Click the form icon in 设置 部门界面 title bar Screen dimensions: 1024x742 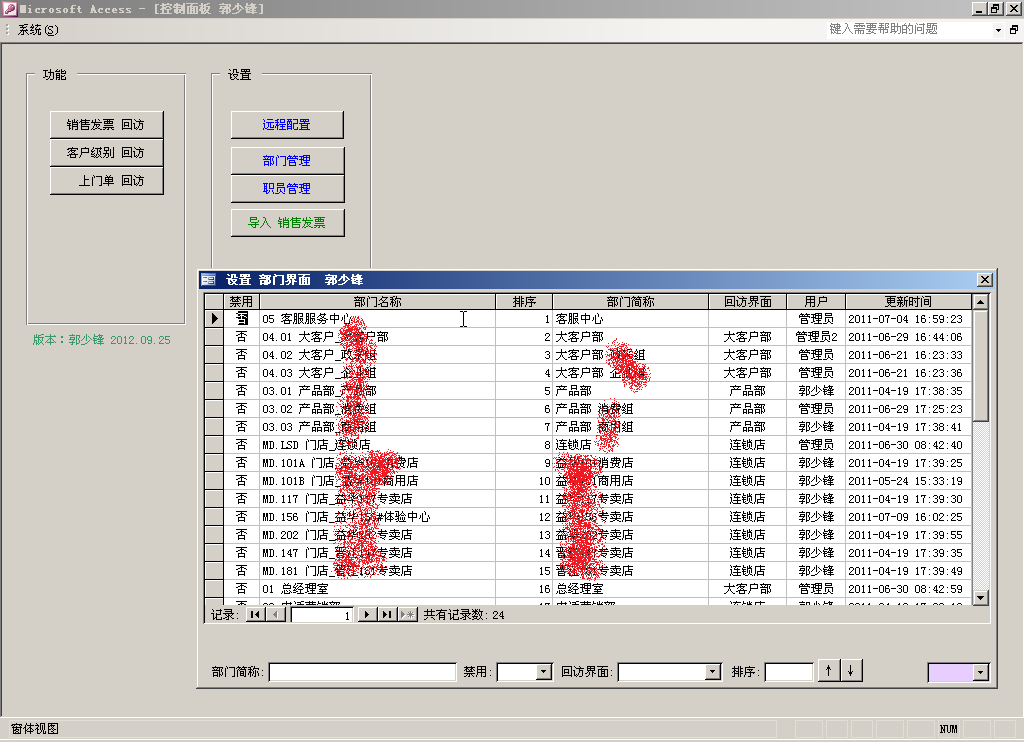[x=209, y=280]
